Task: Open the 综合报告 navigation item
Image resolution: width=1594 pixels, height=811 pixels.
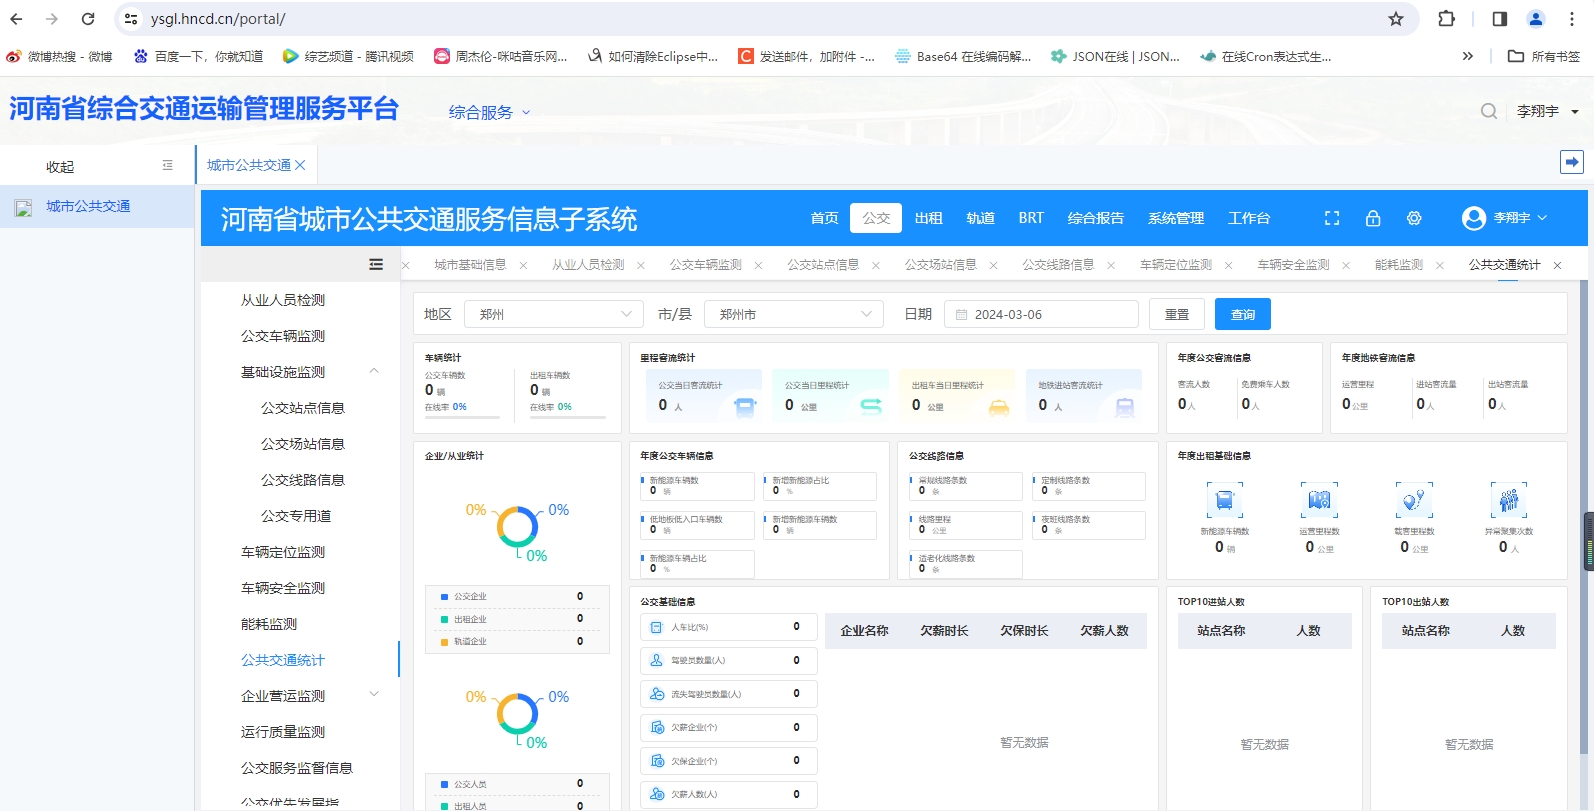Action: point(1095,218)
